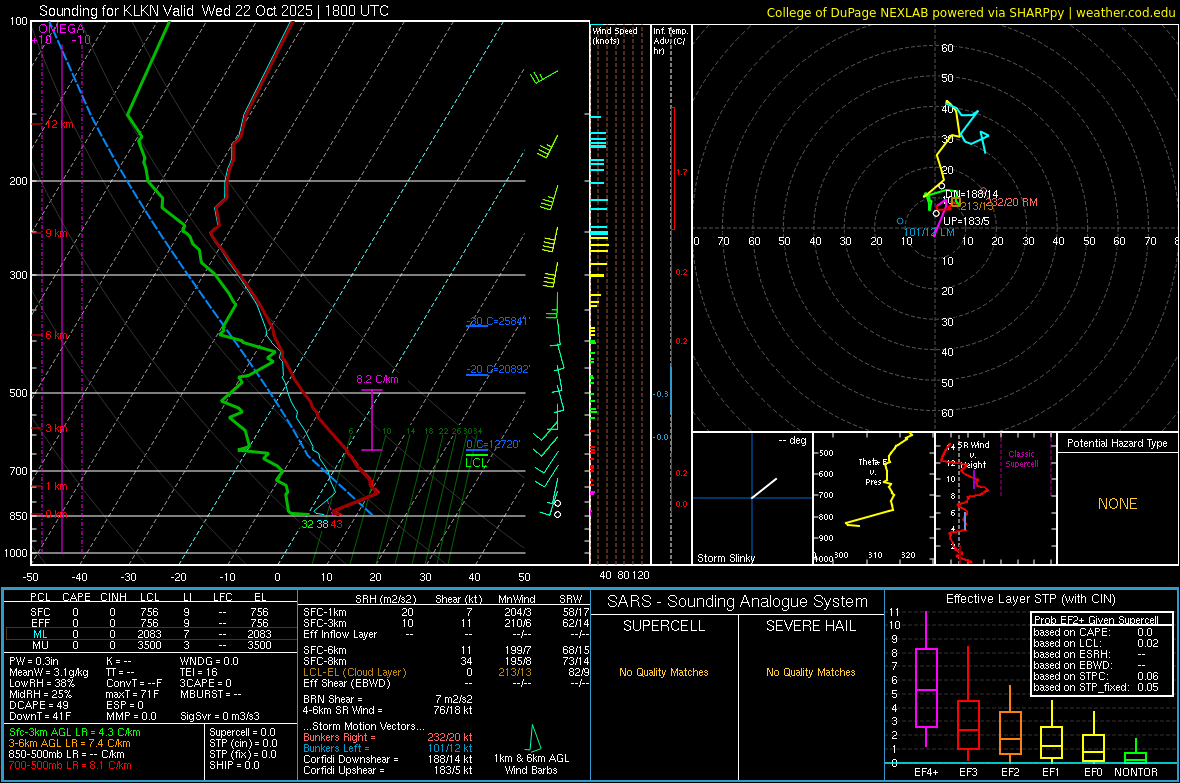Select the '232/20 RM' hodograph label

[x=1011, y=202]
